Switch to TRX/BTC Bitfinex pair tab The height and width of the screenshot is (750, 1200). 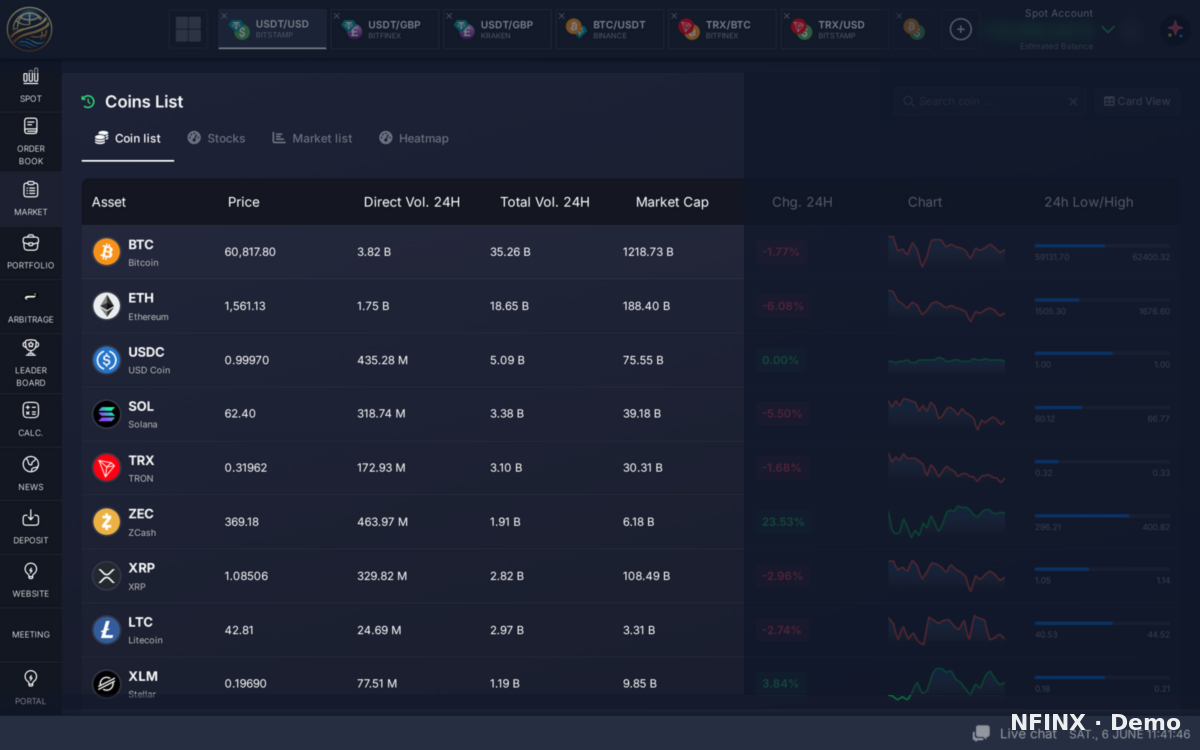(x=722, y=29)
